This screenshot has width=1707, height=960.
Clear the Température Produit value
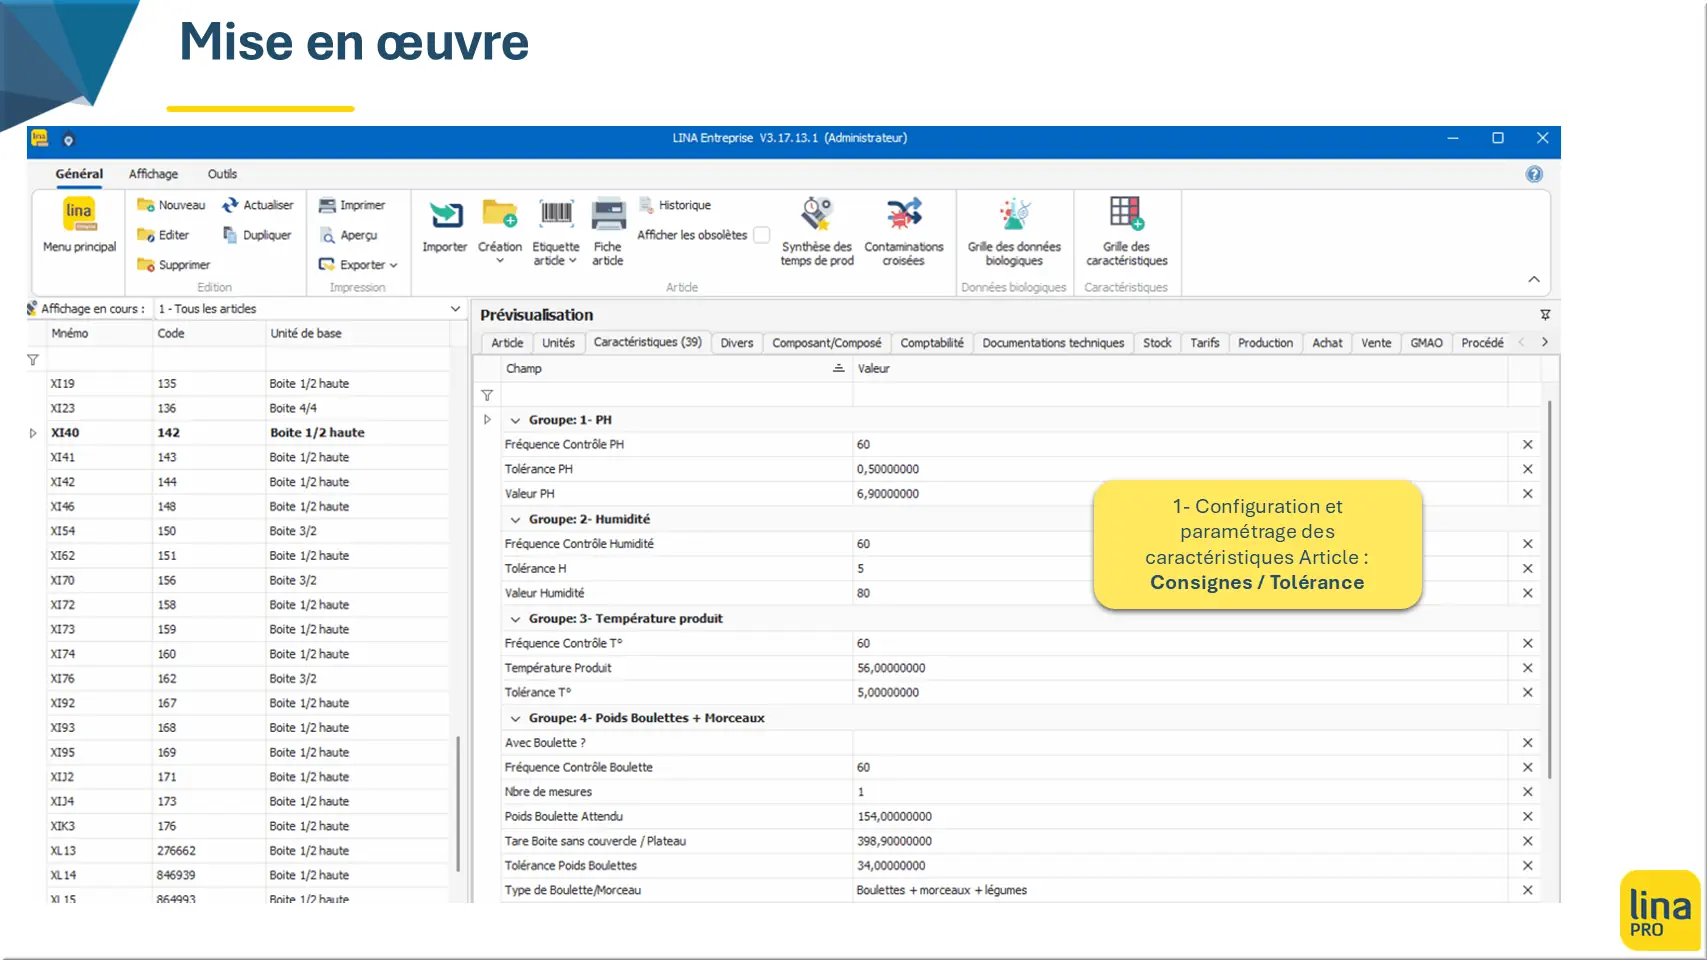pyautogui.click(x=1528, y=668)
